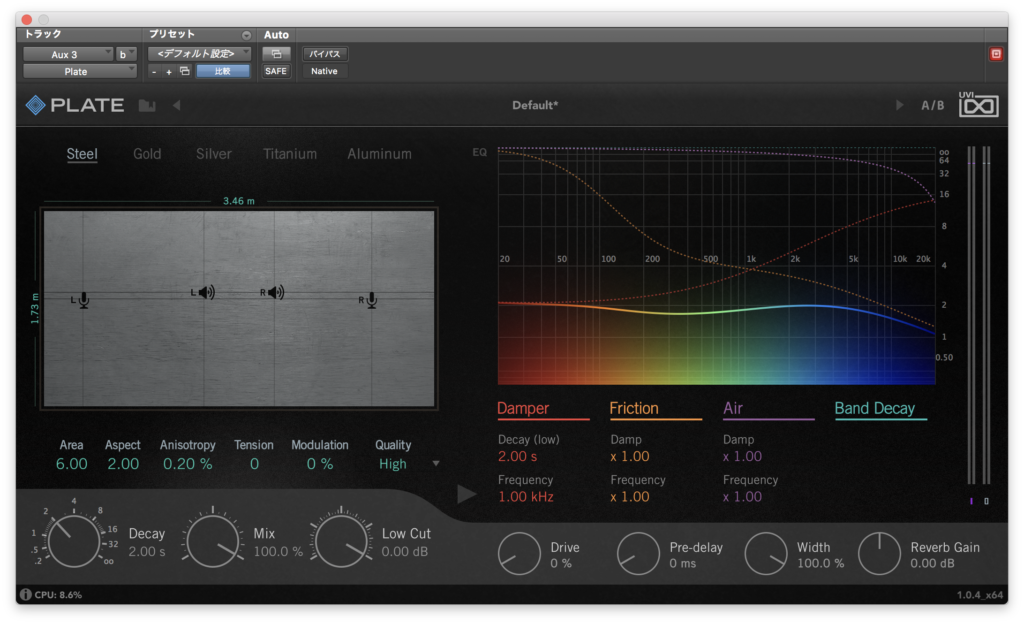Toggle the SAFE automation button

pos(276,71)
